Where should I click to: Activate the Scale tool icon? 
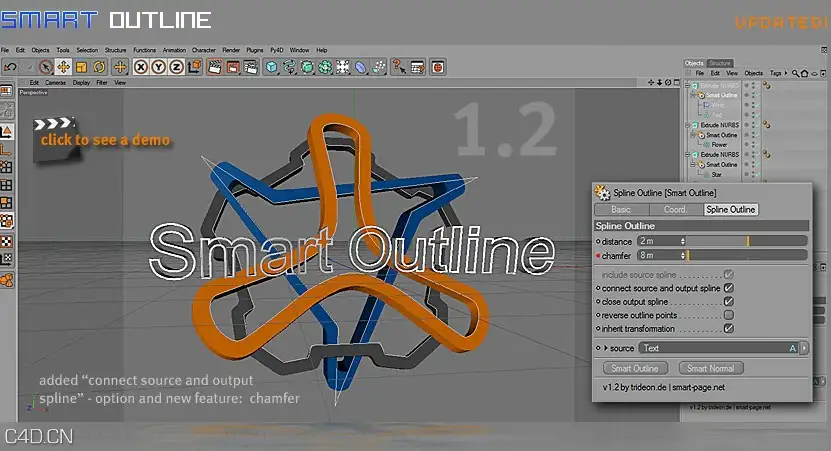[81, 67]
